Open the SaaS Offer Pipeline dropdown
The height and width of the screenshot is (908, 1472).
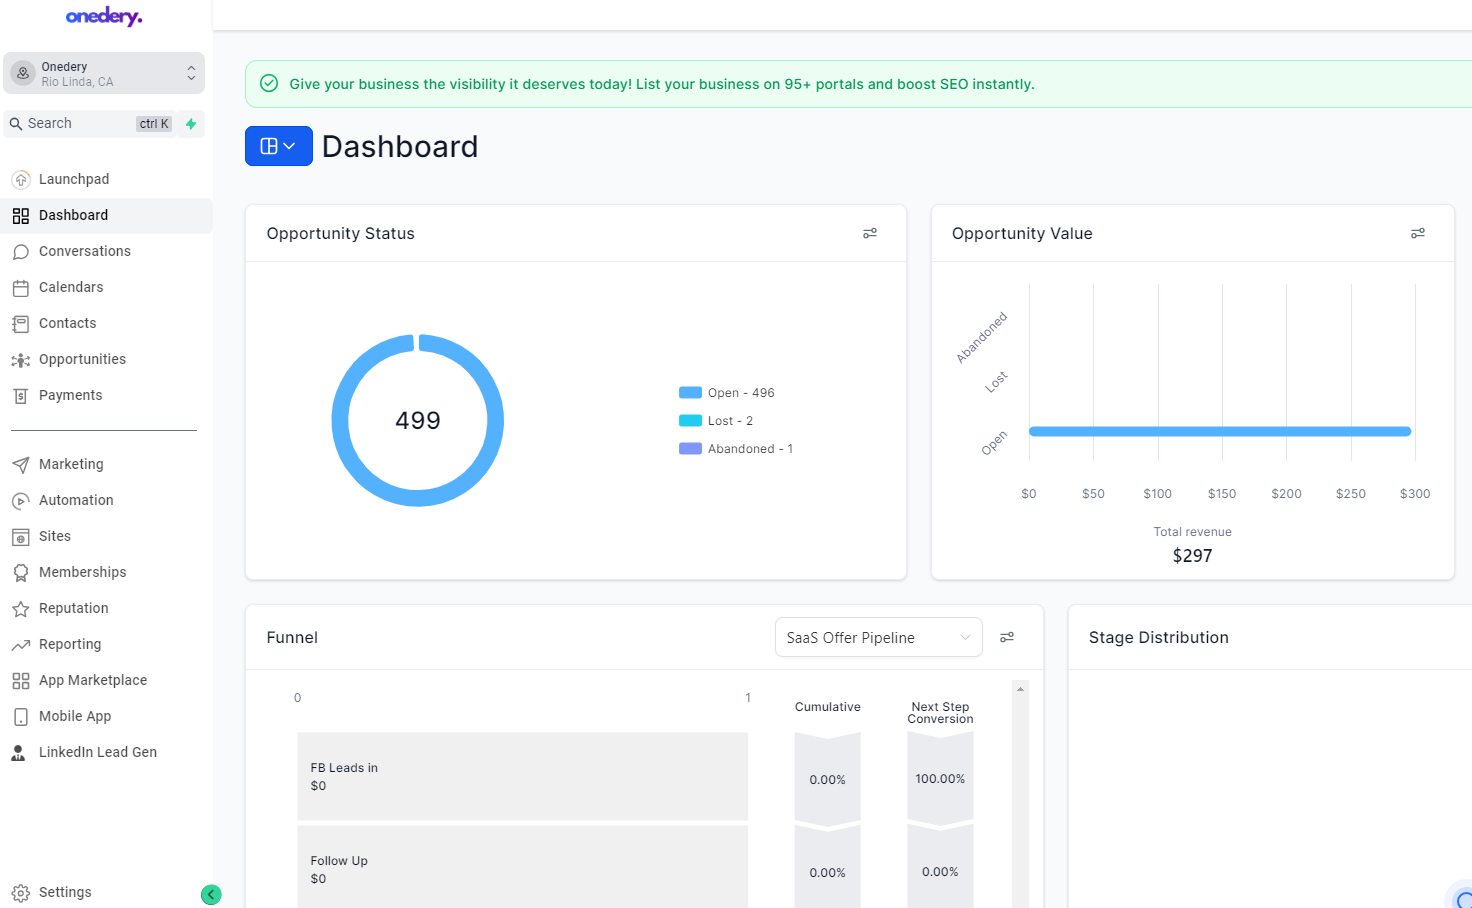click(879, 637)
